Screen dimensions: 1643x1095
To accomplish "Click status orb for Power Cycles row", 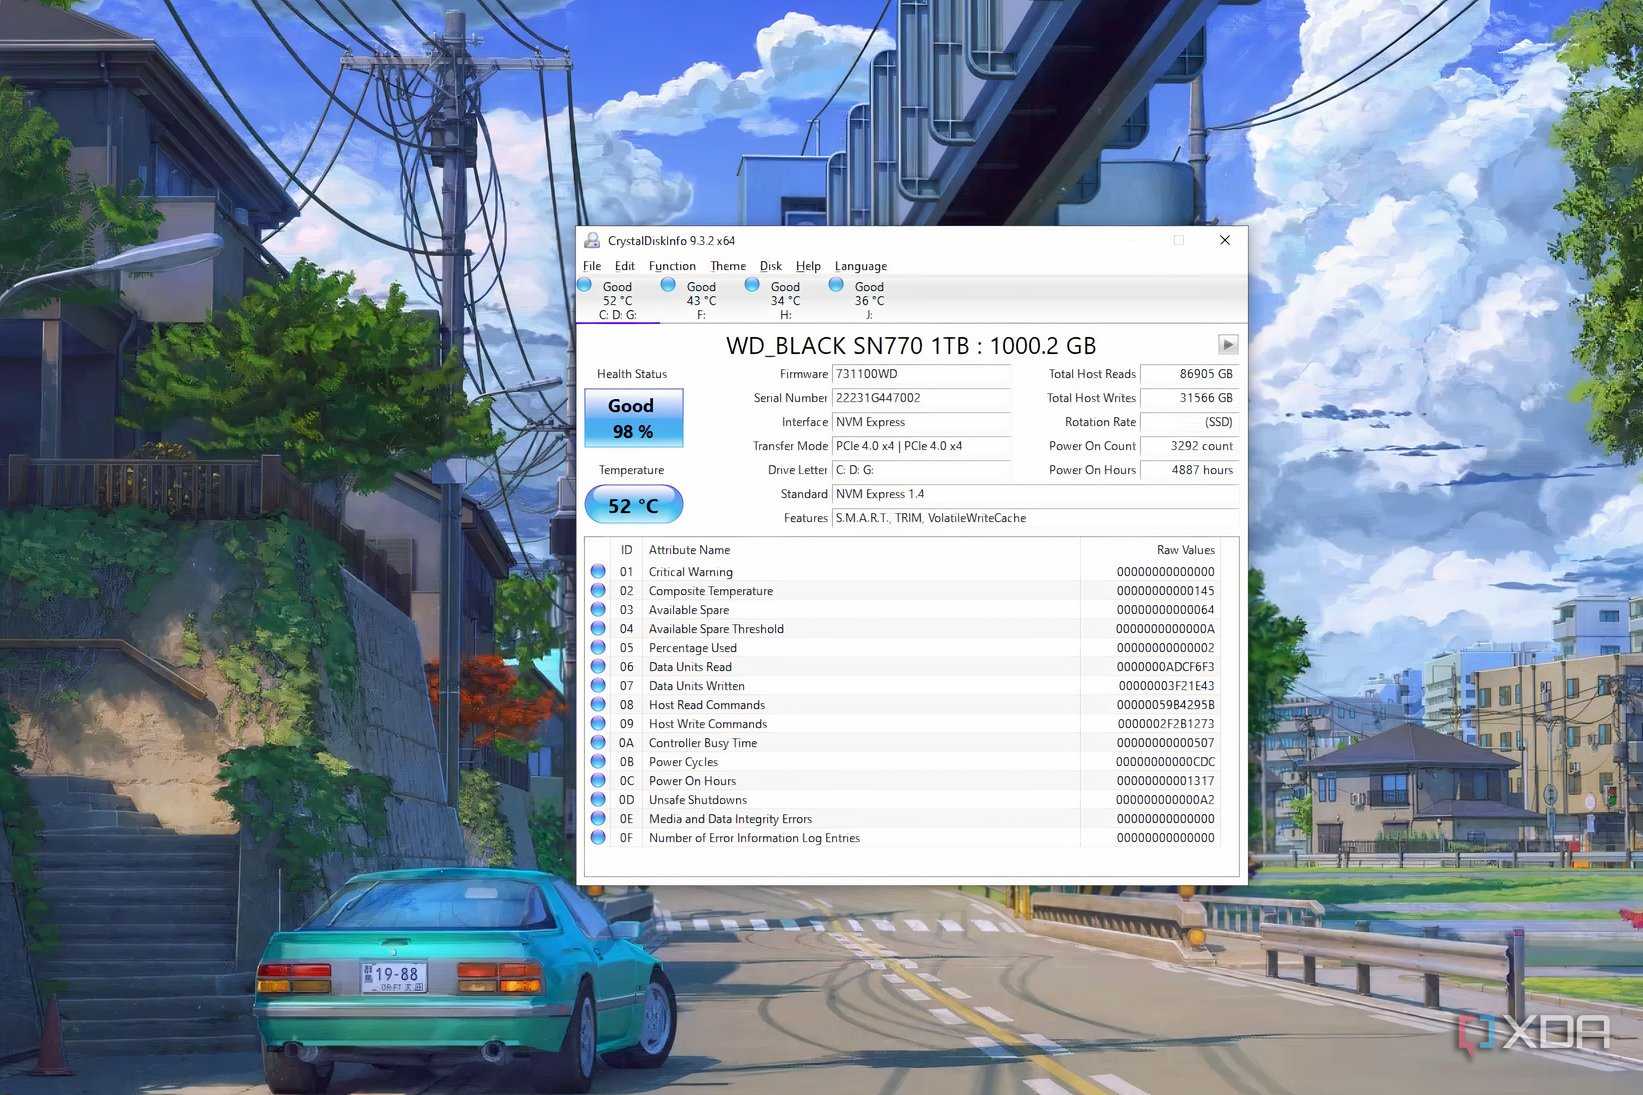I will [598, 761].
